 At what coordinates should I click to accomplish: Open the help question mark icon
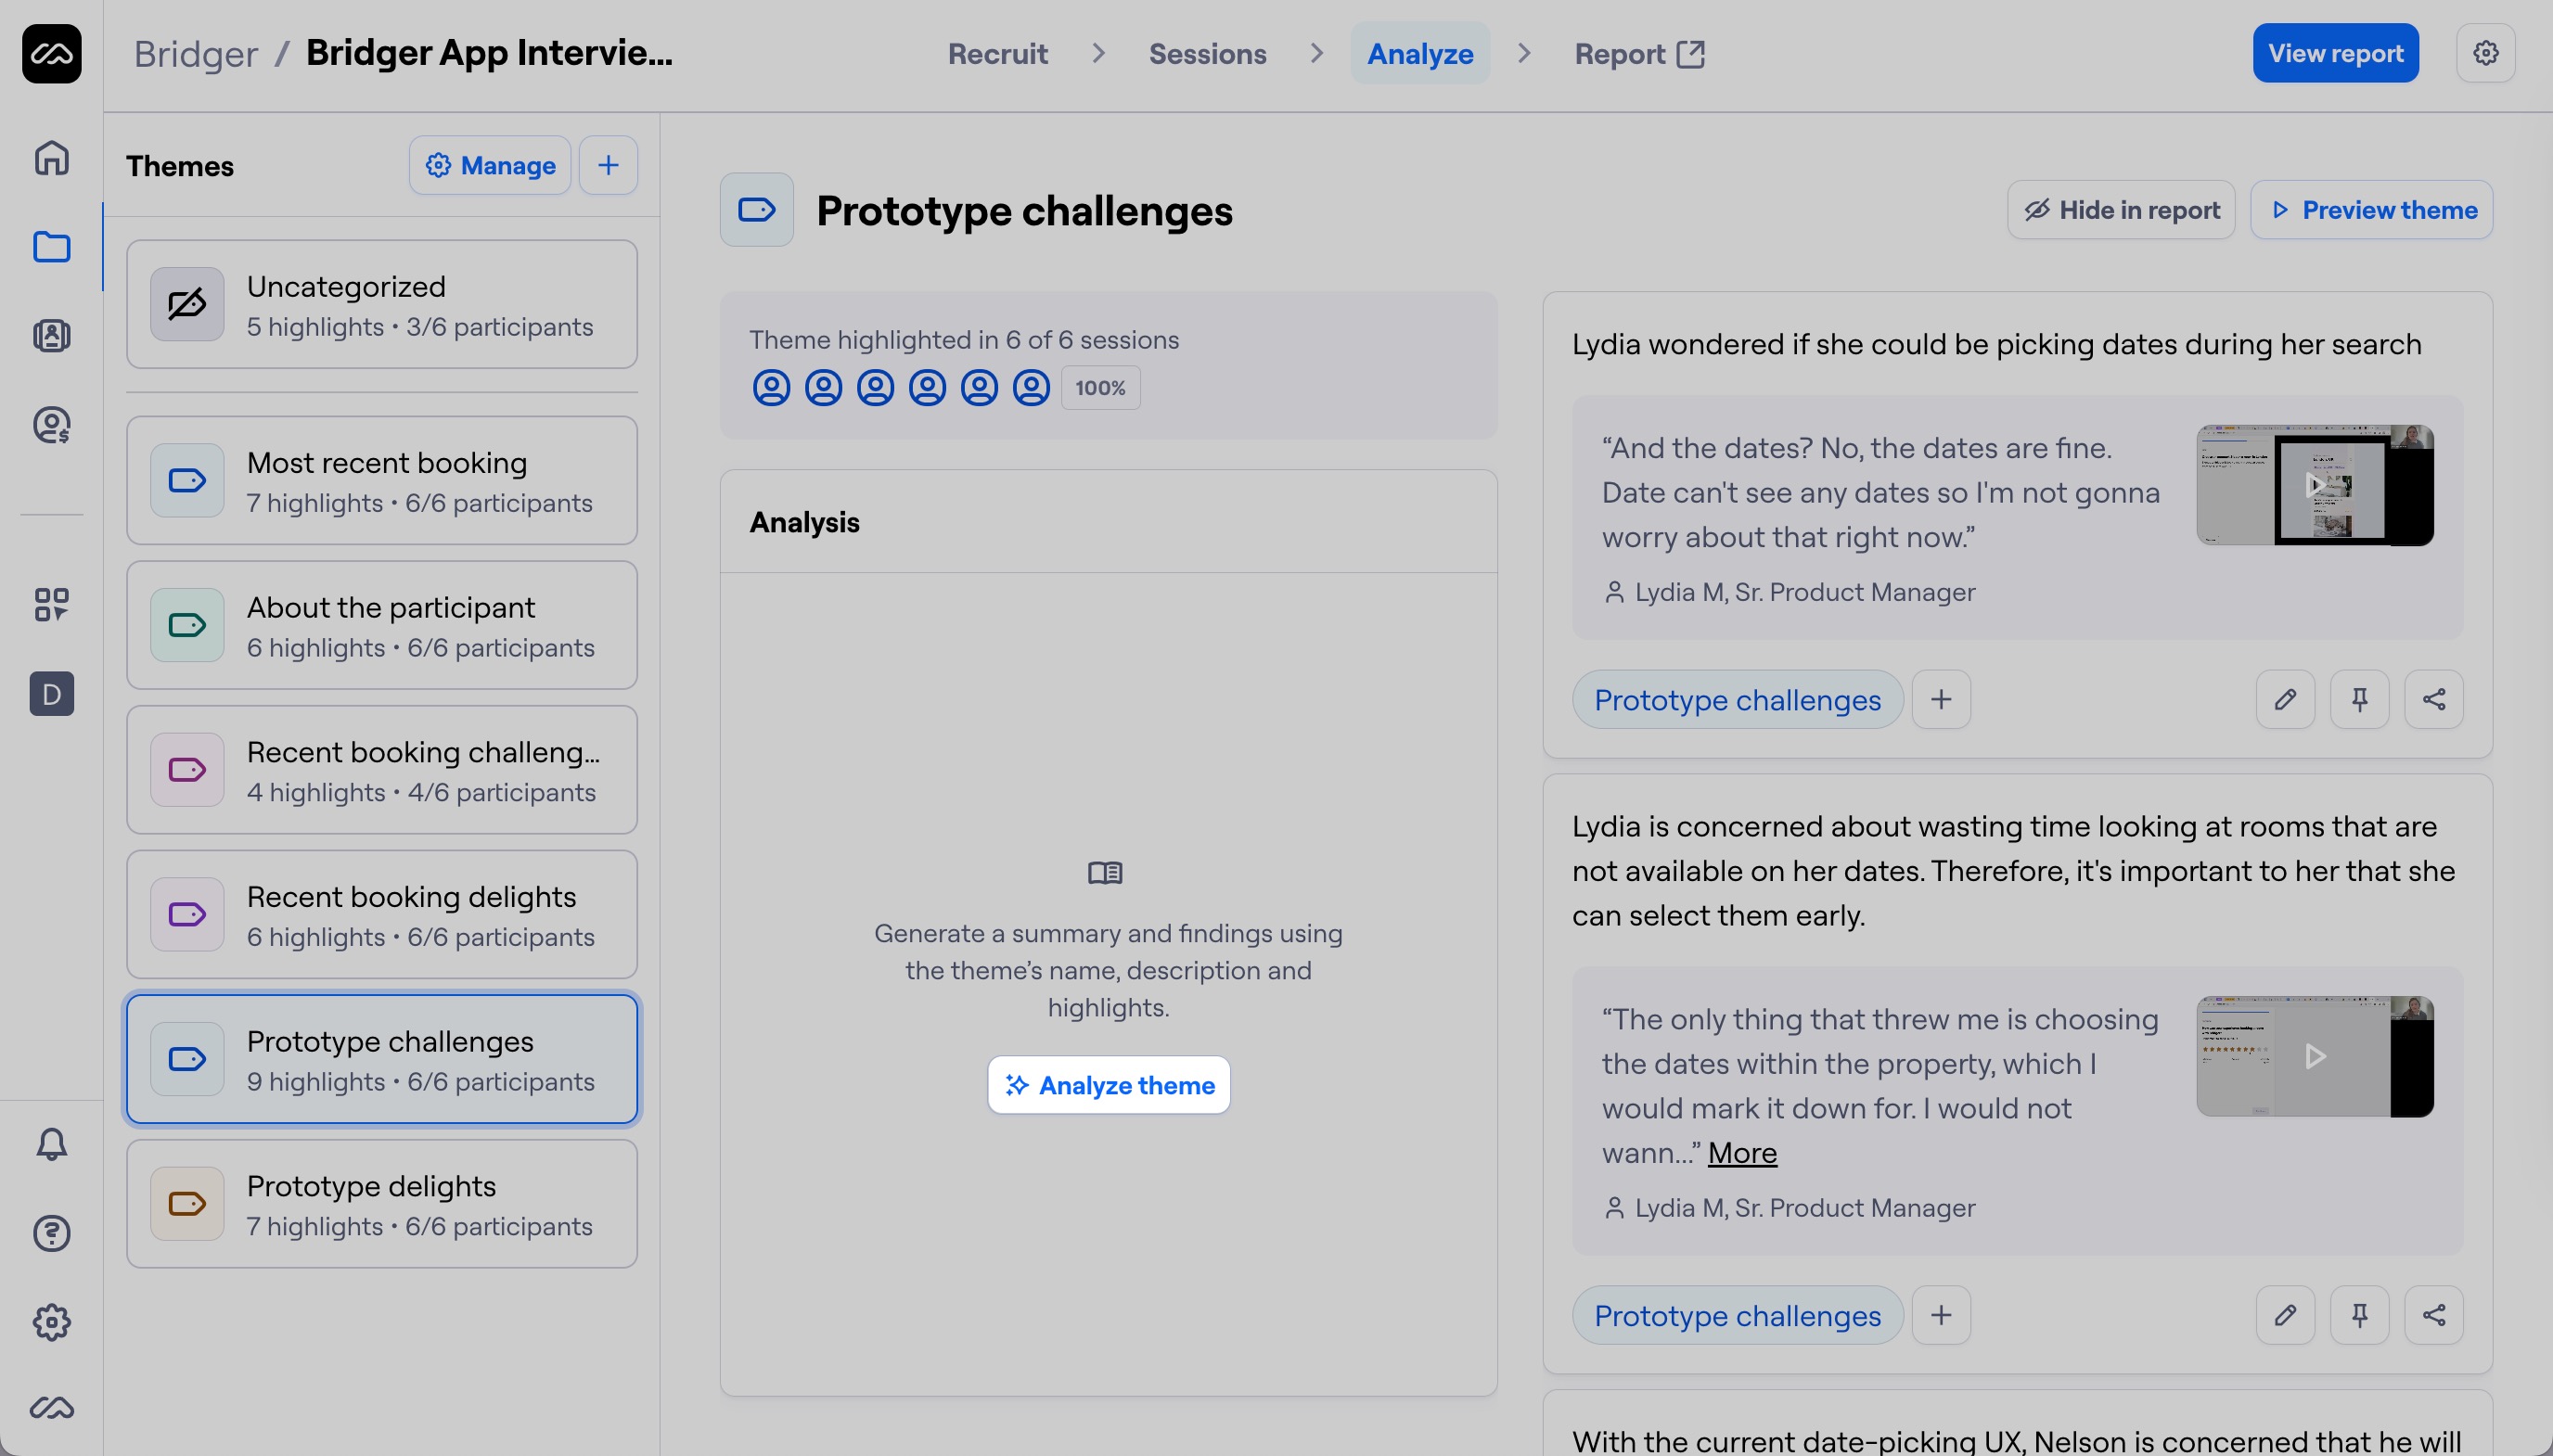click(52, 1233)
